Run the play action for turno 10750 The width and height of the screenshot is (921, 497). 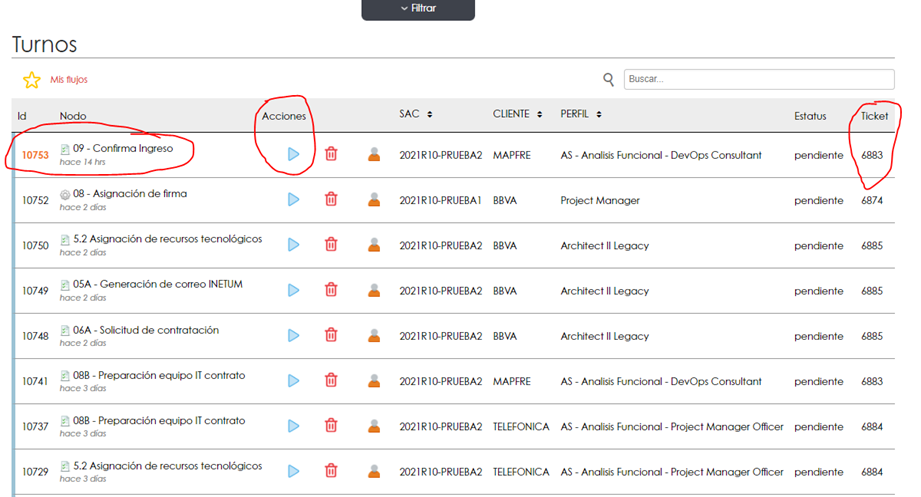coord(294,245)
